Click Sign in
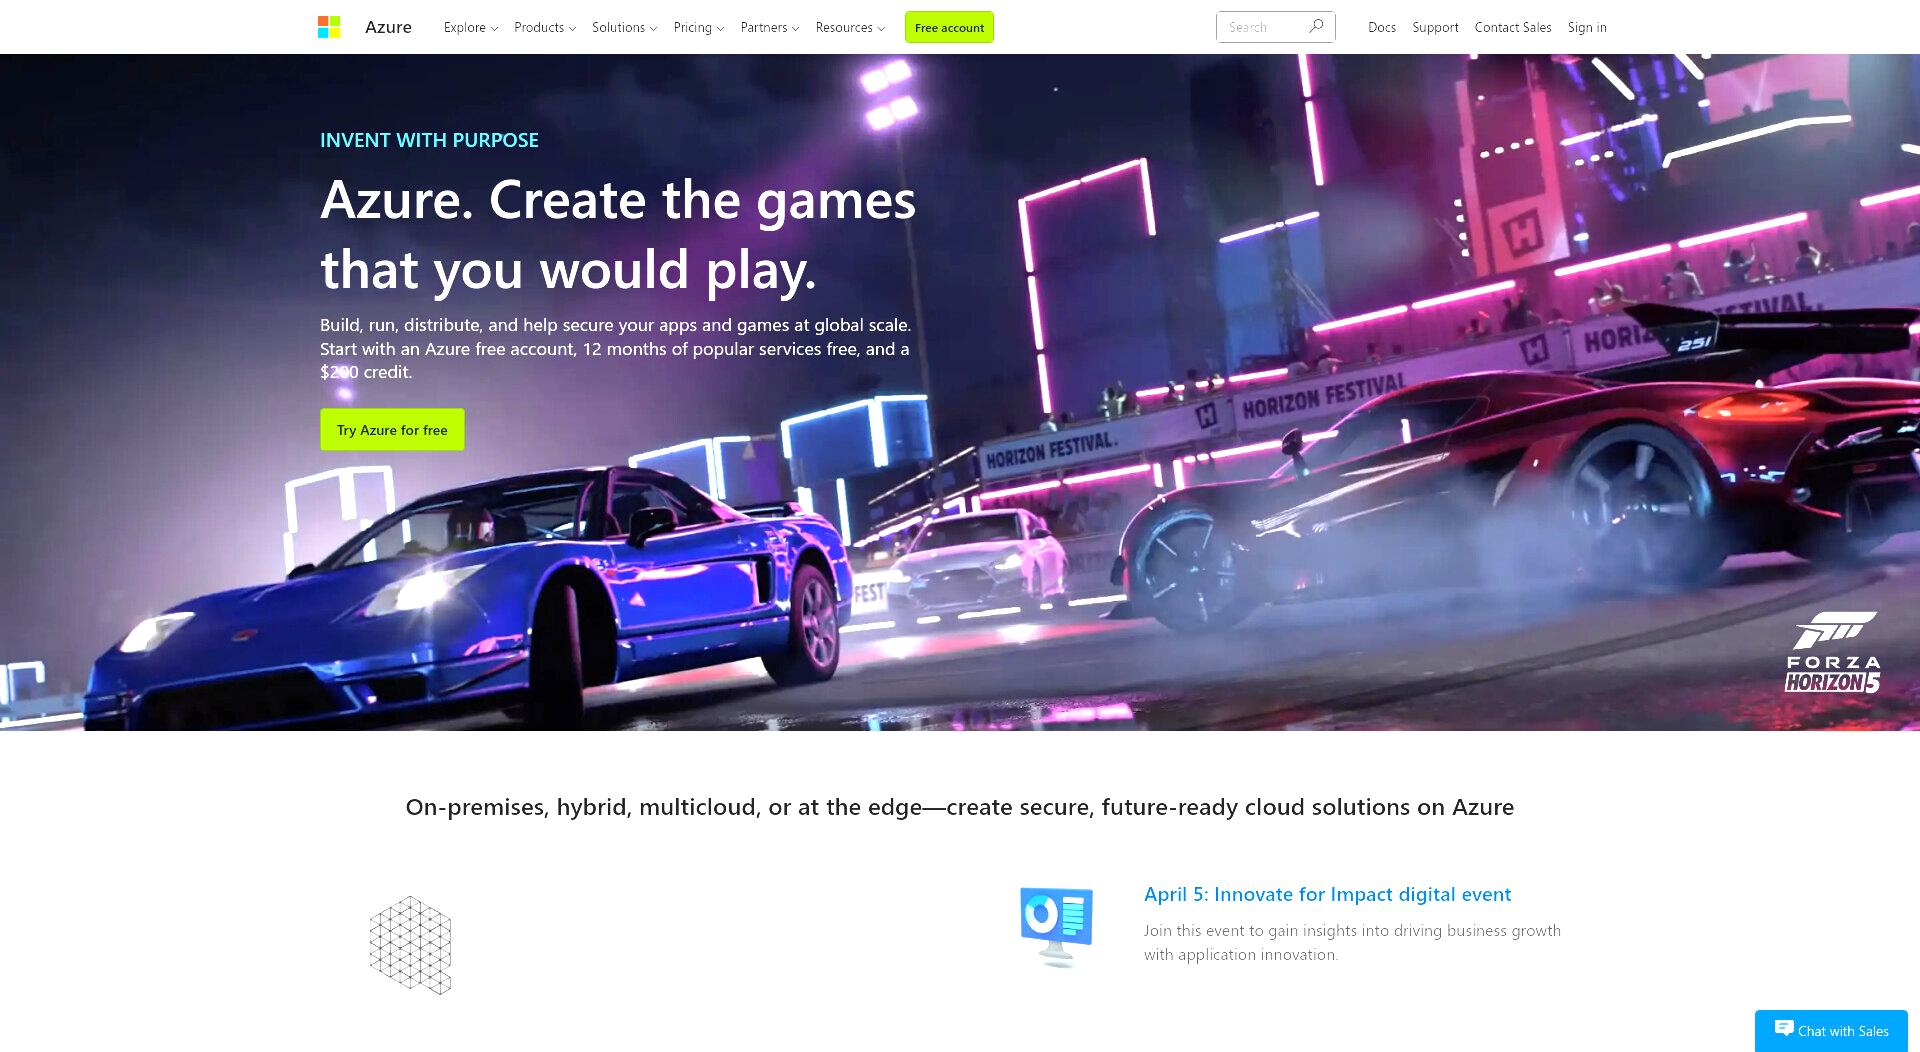 coord(1587,27)
